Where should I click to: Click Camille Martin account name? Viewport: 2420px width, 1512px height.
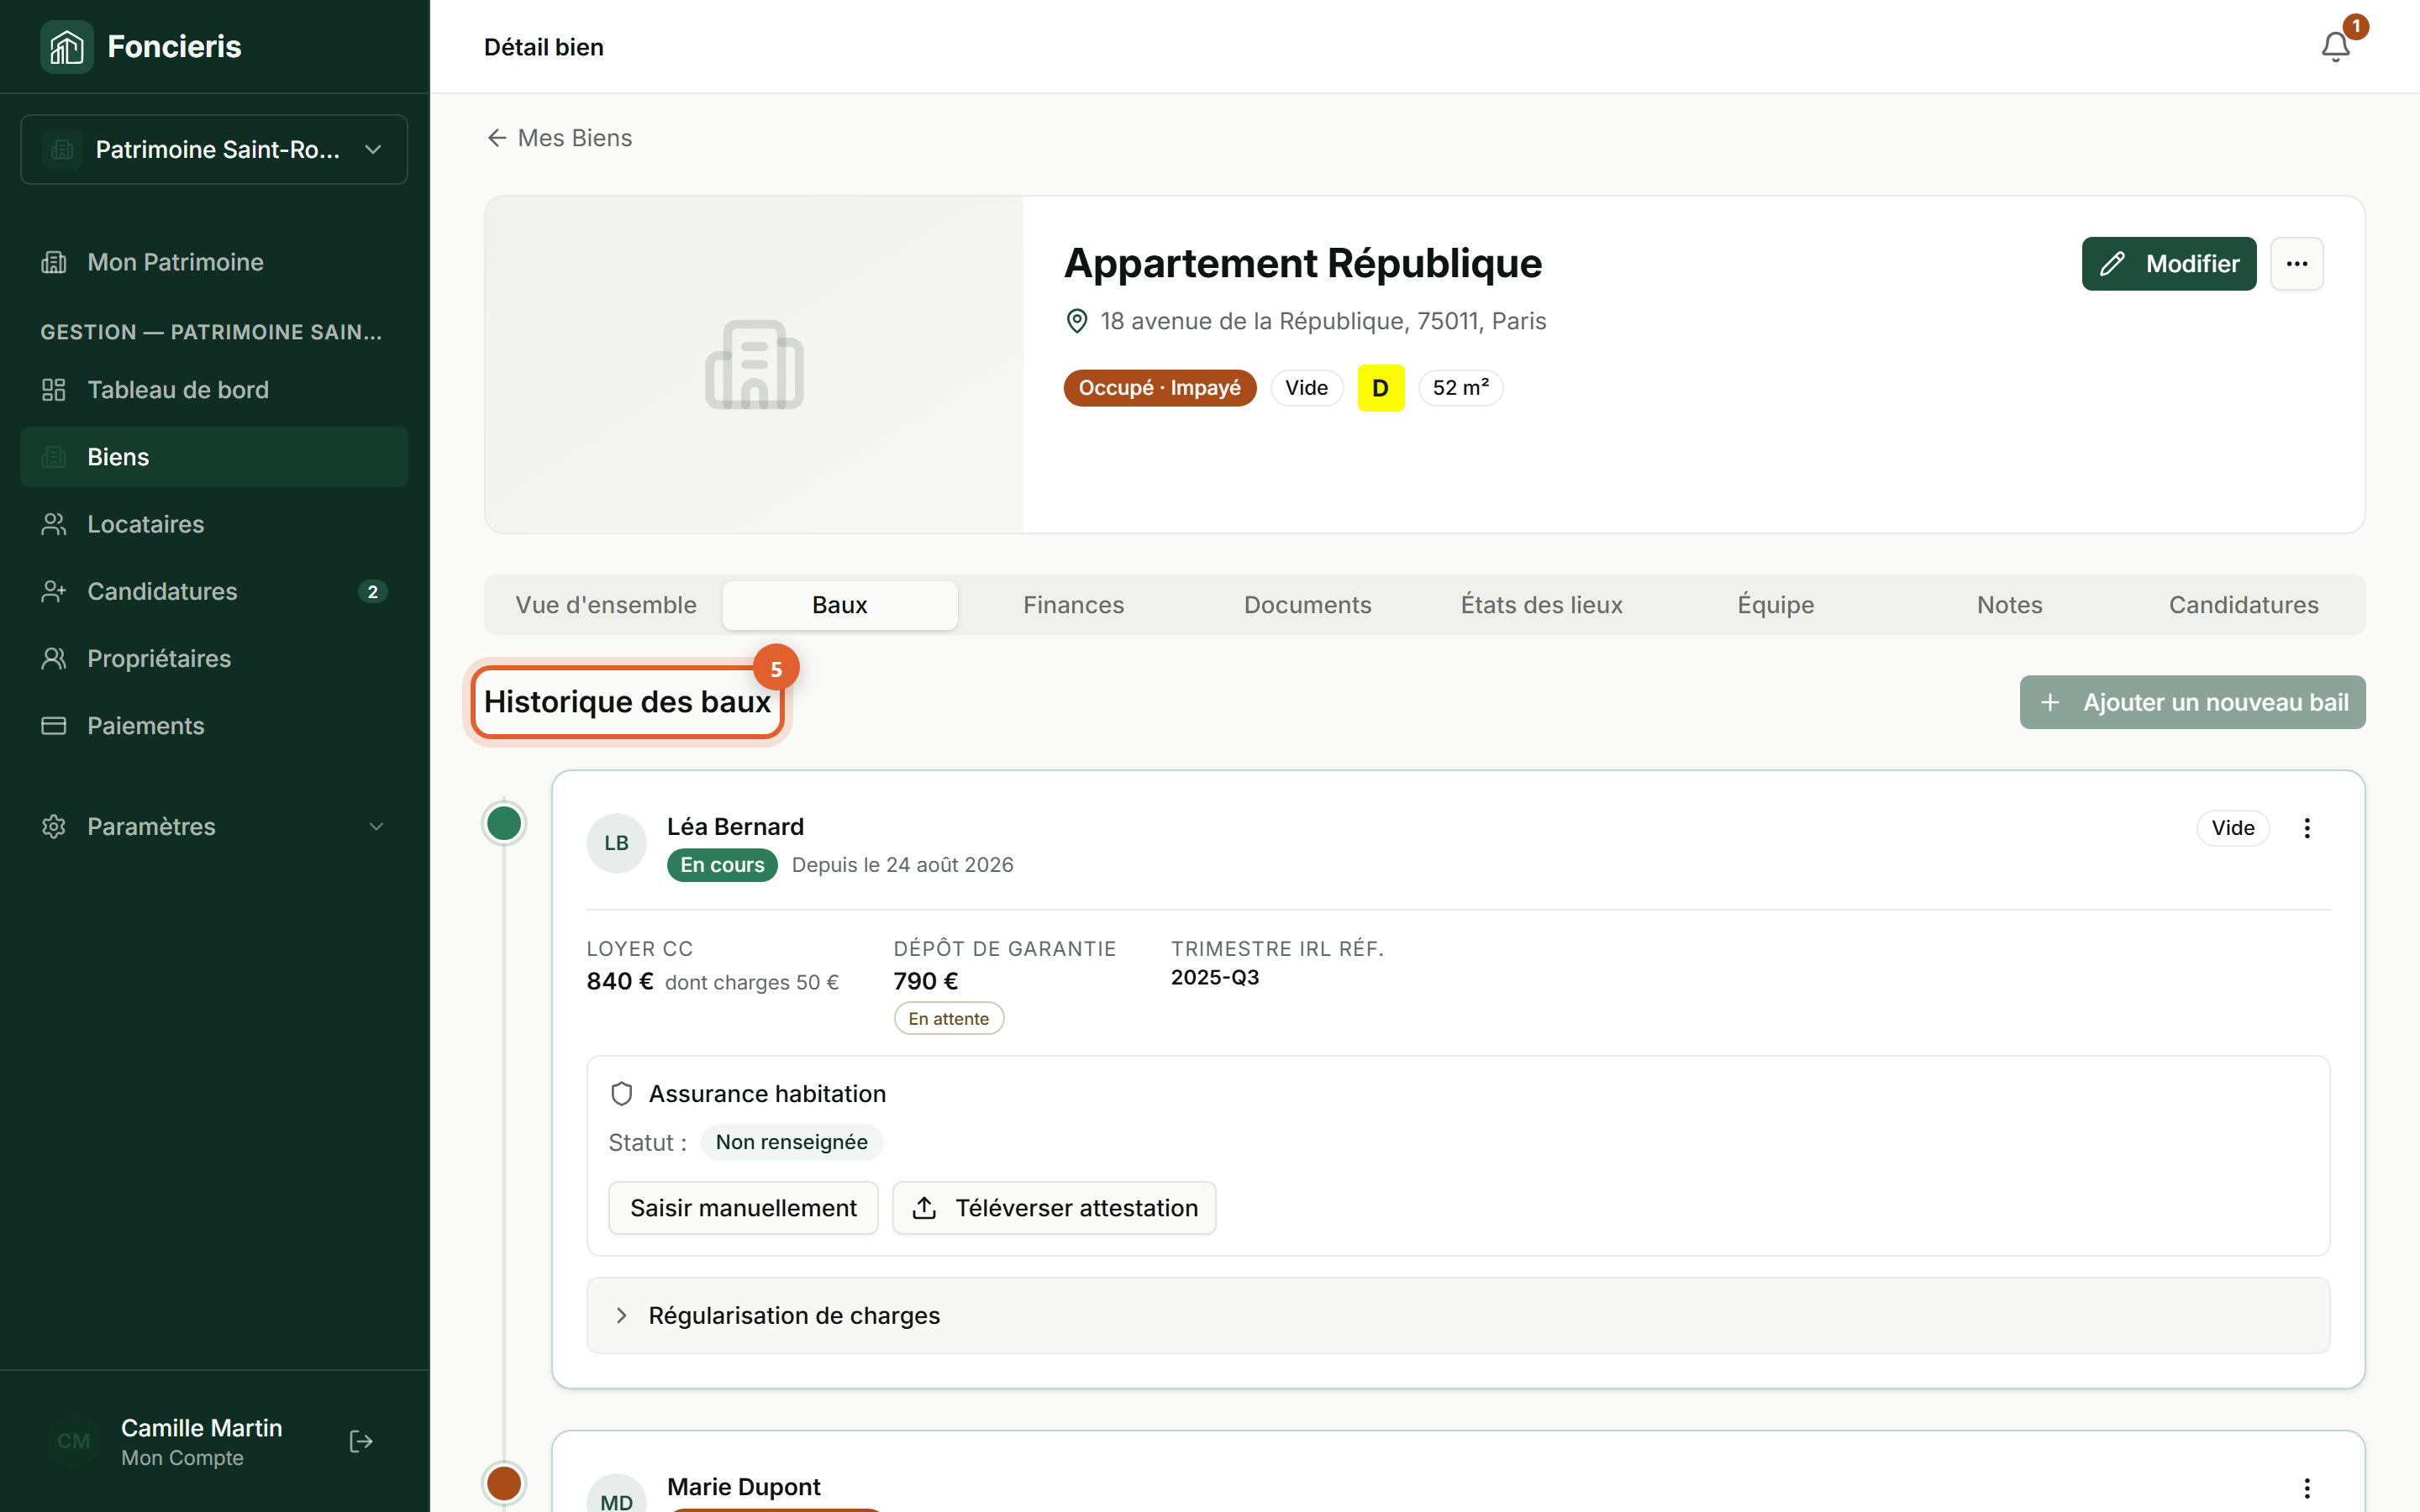point(201,1428)
